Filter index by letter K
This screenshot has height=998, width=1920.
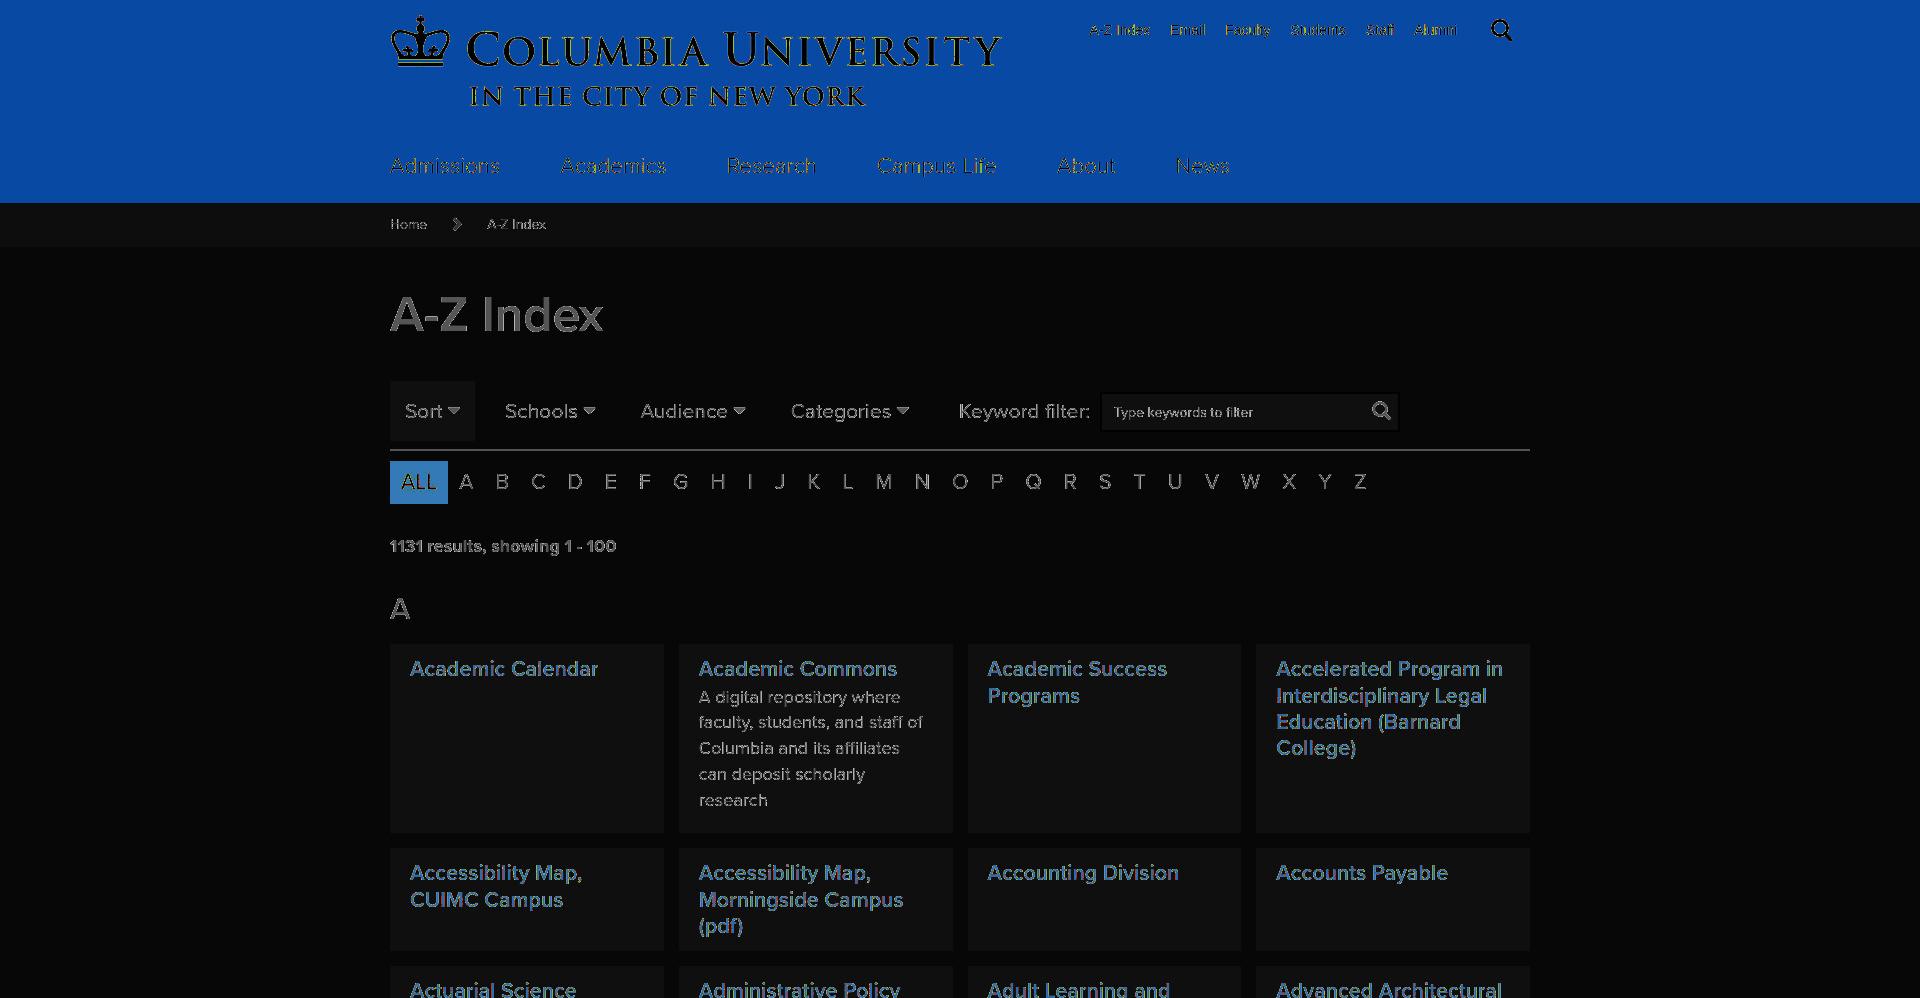coord(814,482)
